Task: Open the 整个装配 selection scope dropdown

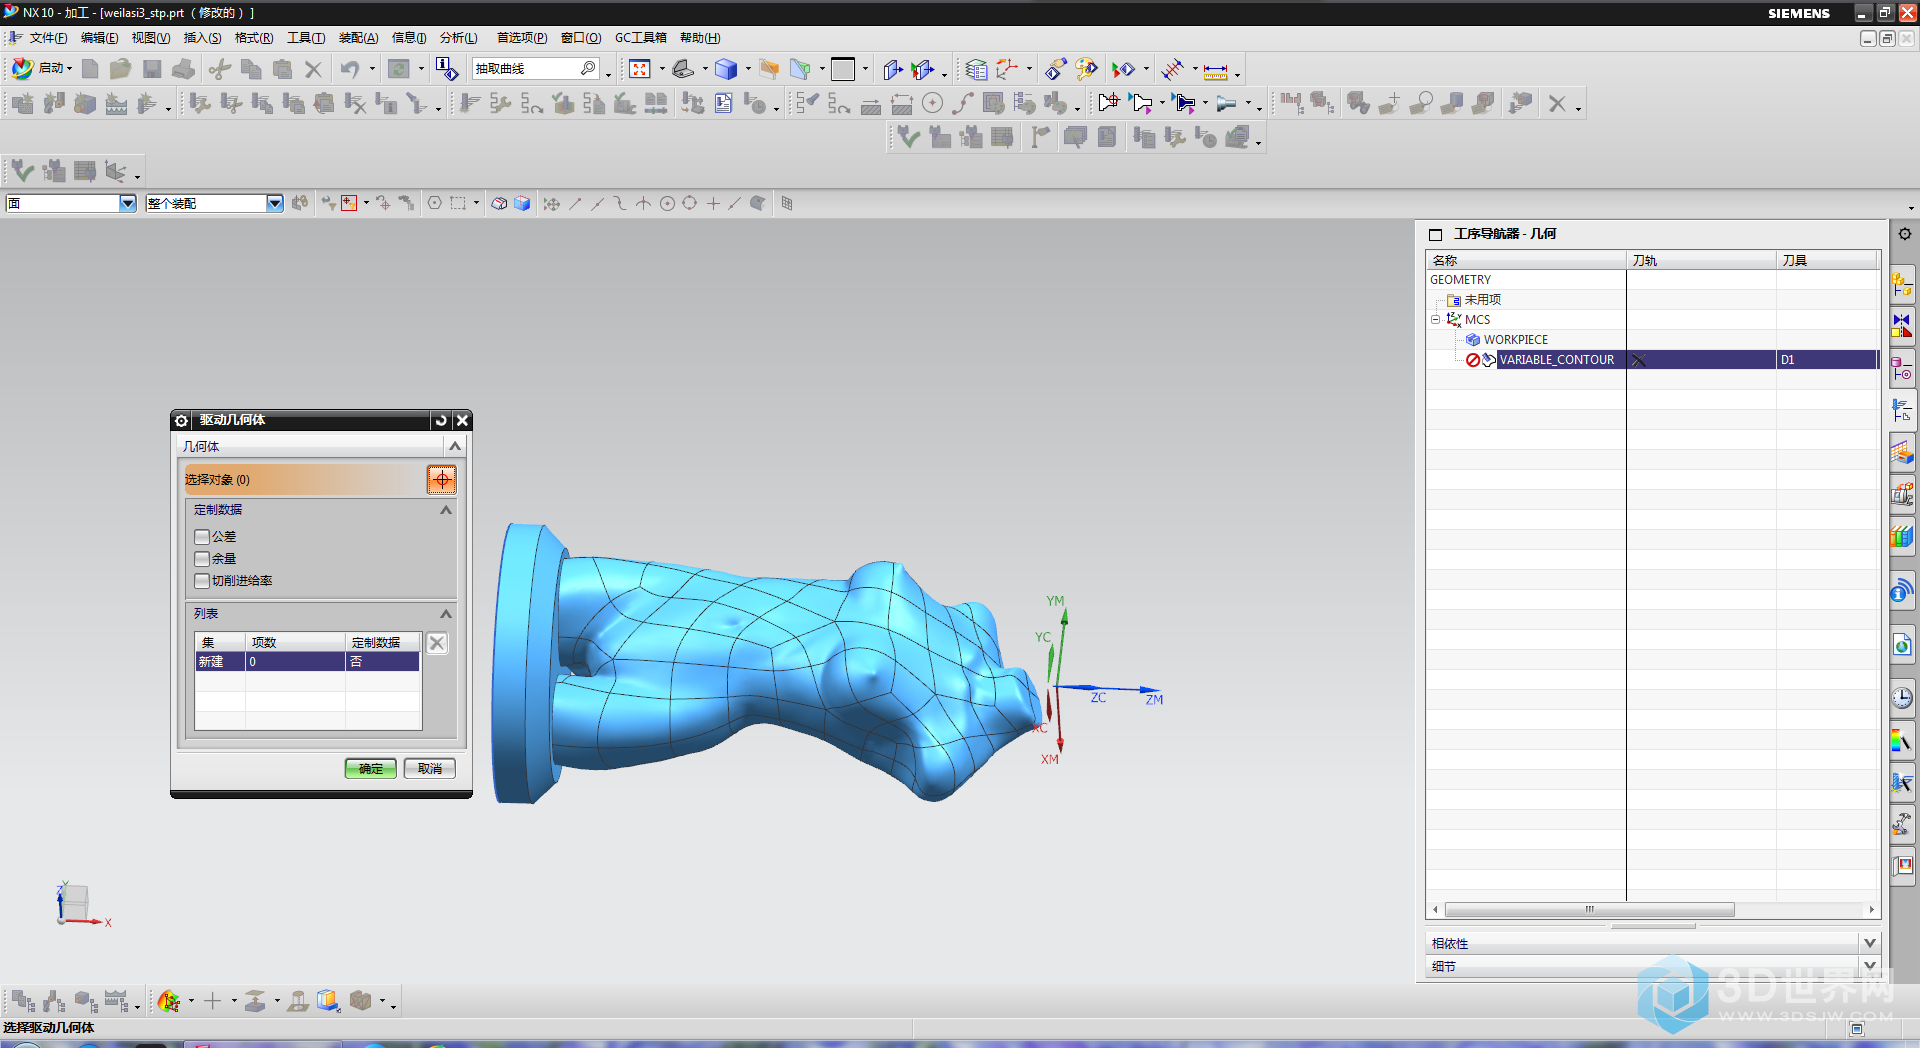Action: click(x=275, y=203)
